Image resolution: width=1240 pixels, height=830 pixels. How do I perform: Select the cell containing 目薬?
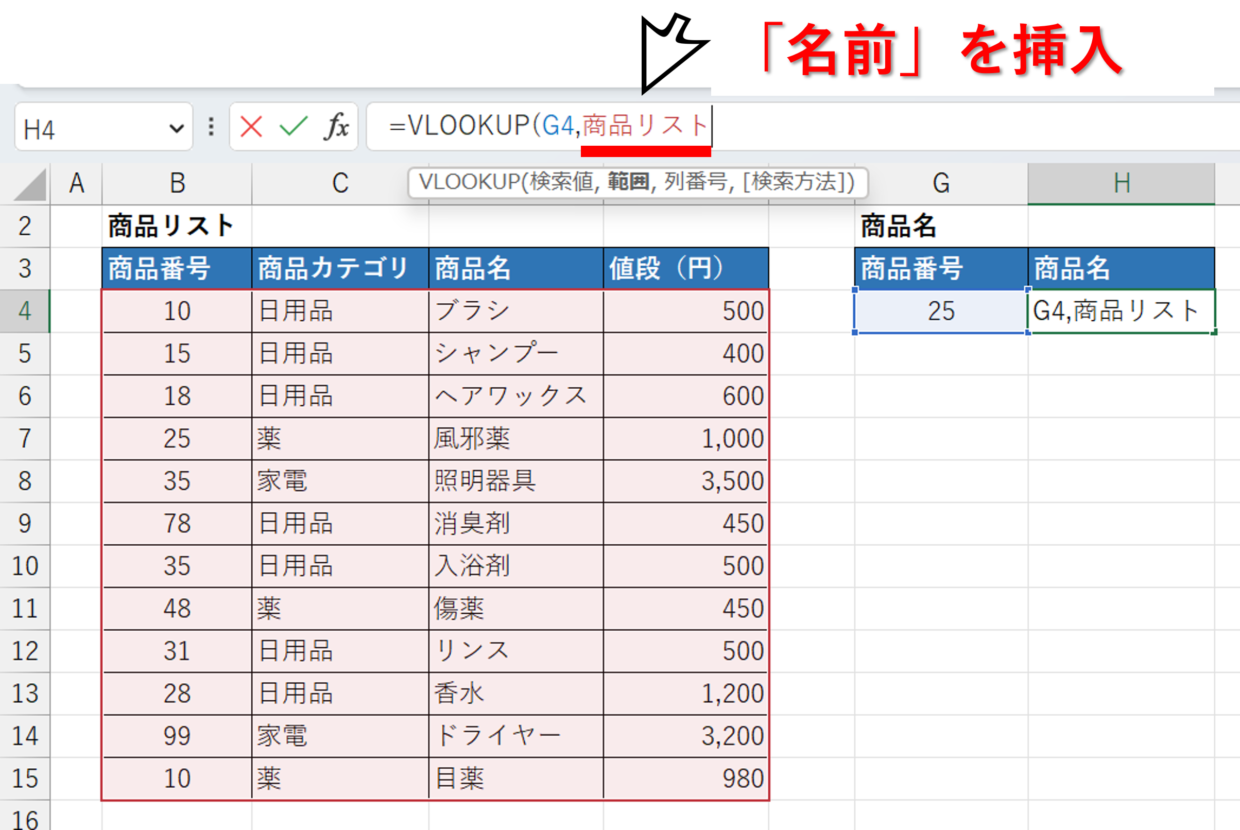[x=516, y=778]
